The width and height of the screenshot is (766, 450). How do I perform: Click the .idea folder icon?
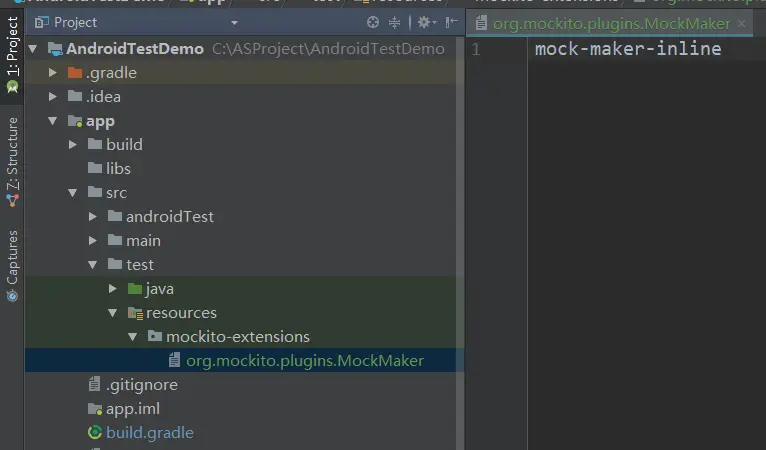point(75,96)
